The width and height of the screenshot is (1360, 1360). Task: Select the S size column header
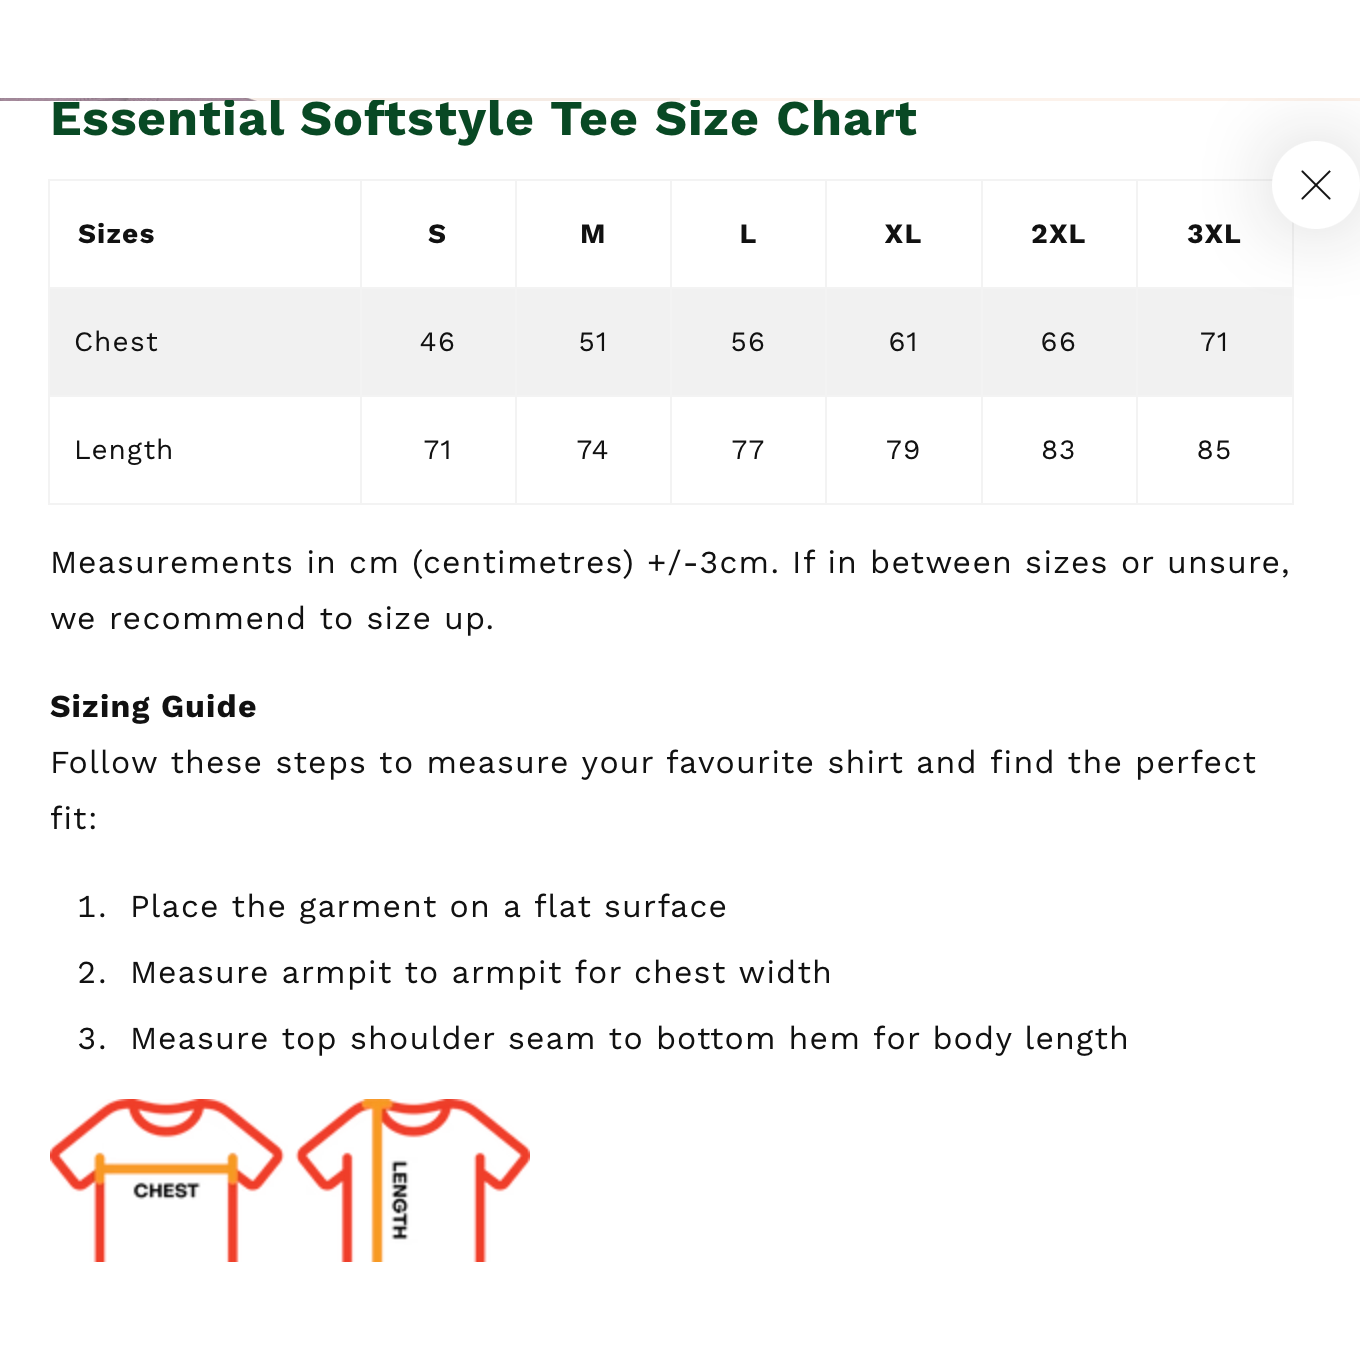[x=437, y=234]
